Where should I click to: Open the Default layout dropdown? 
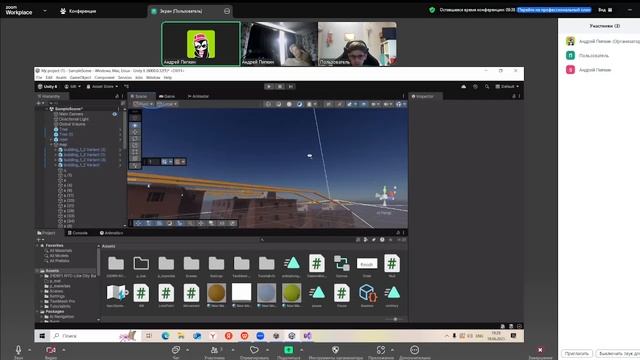tap(507, 87)
